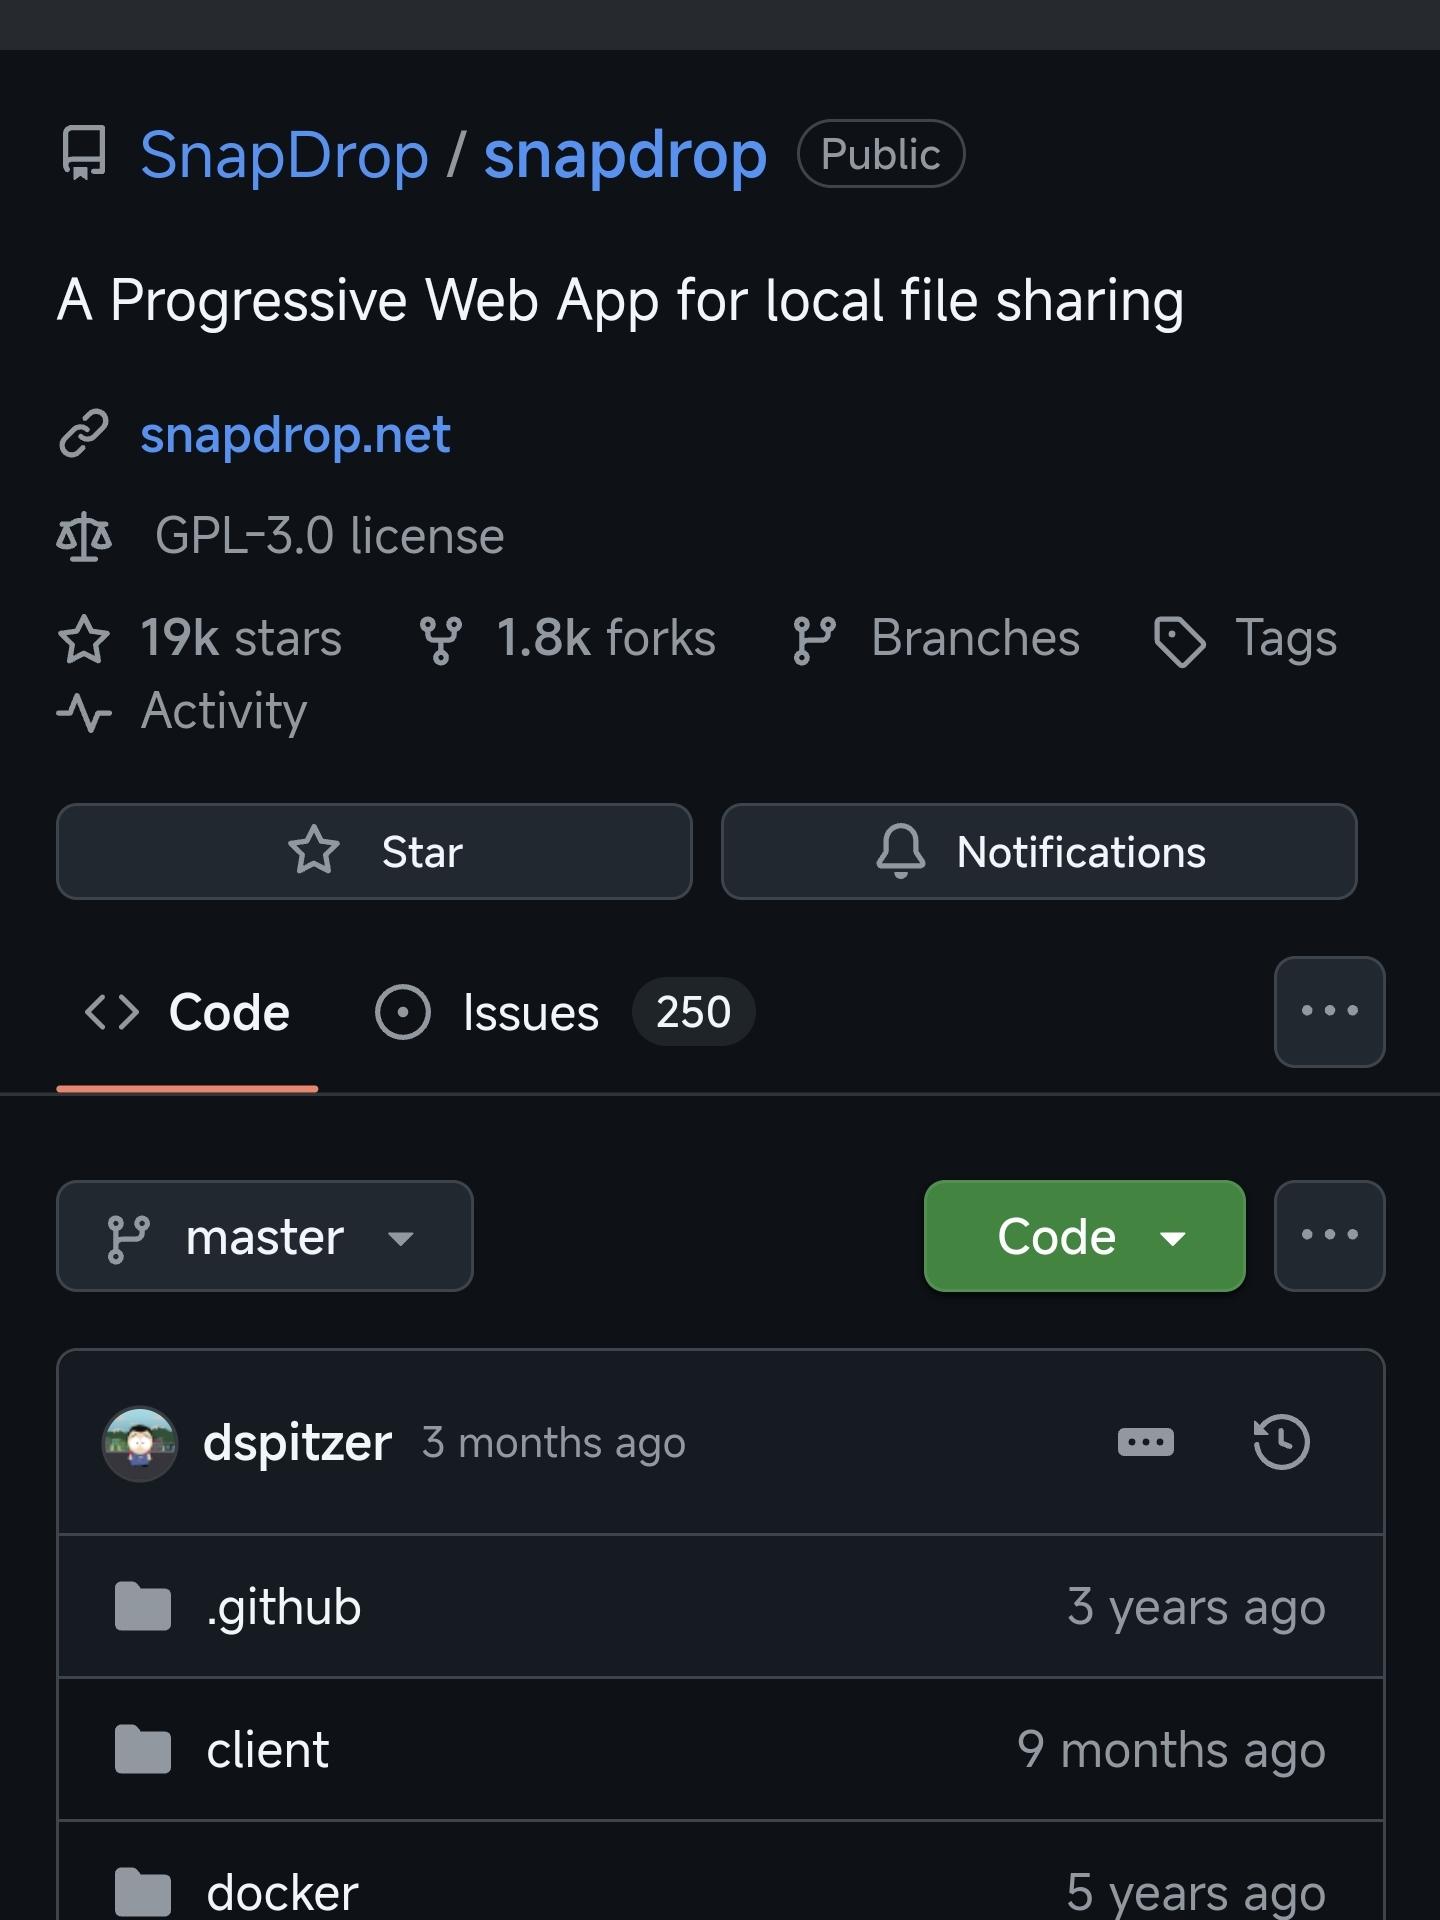Open commit history clock icon
This screenshot has height=1920, width=1440.
pos(1281,1442)
